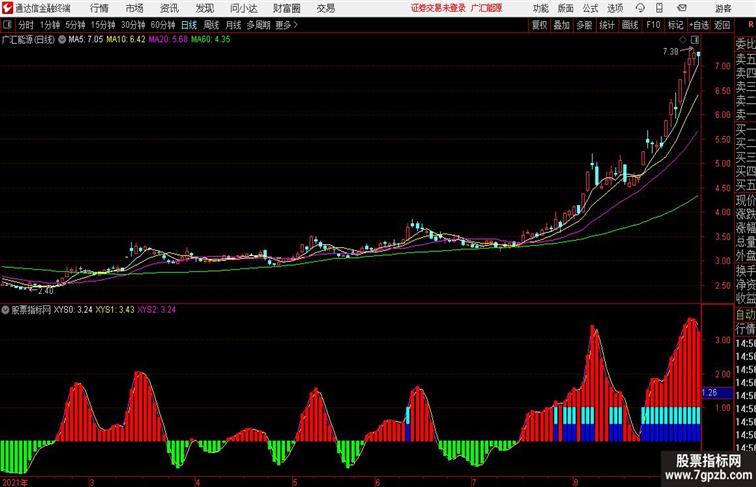Click the 复权 toolbar button
Screen dimensions: 756x487
(539, 25)
